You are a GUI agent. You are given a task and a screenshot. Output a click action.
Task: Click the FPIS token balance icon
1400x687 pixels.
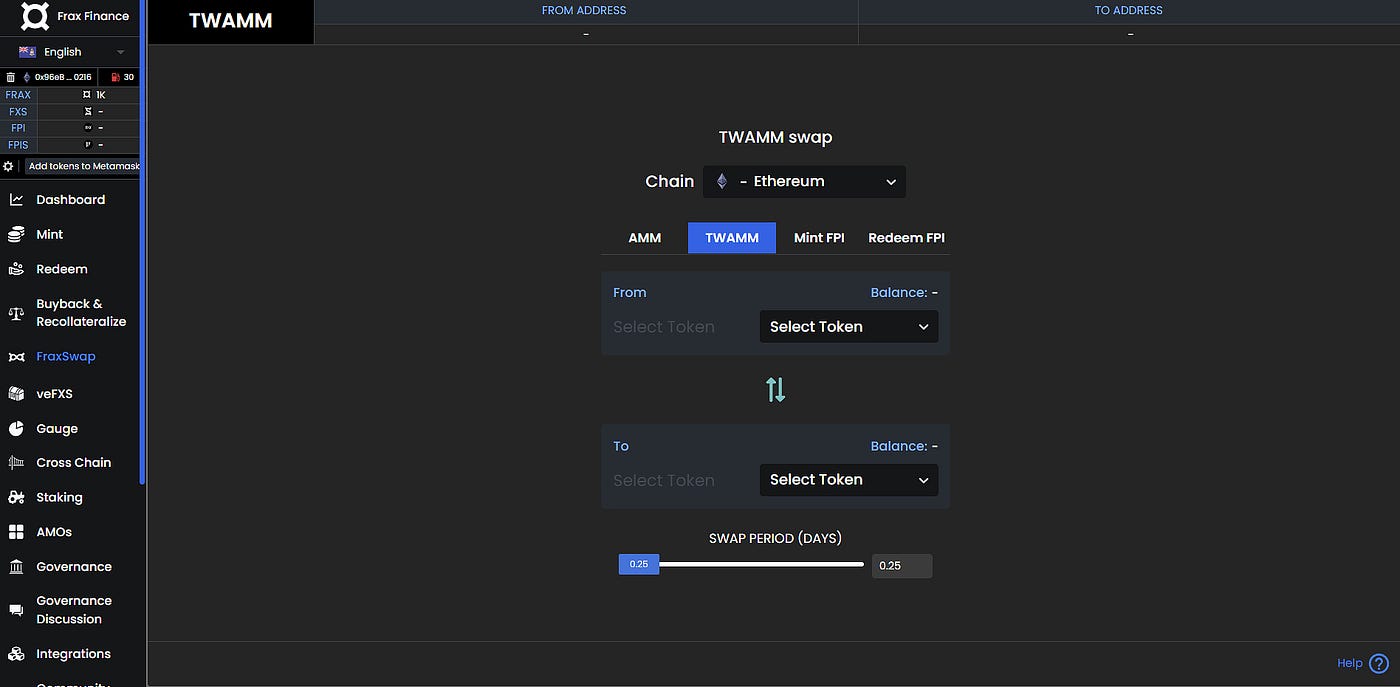87,145
